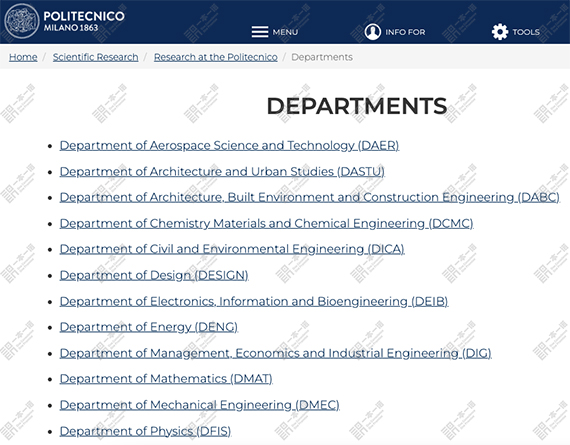Click the Info For person icon
570x445 pixels.
(x=373, y=32)
